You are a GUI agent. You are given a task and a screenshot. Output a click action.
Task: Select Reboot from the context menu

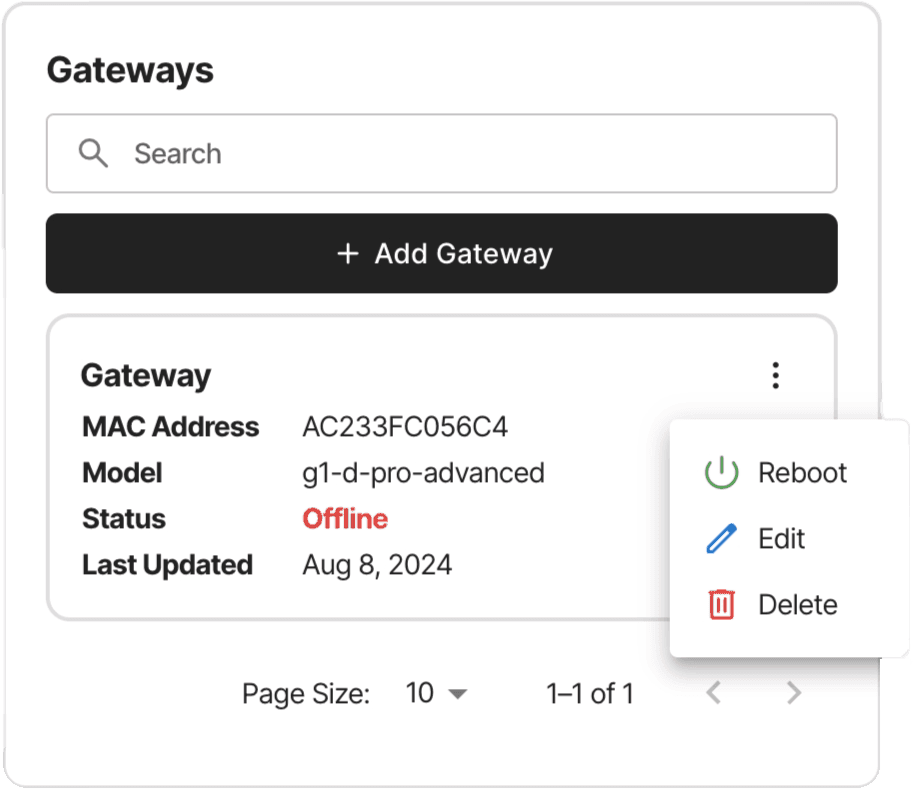775,473
